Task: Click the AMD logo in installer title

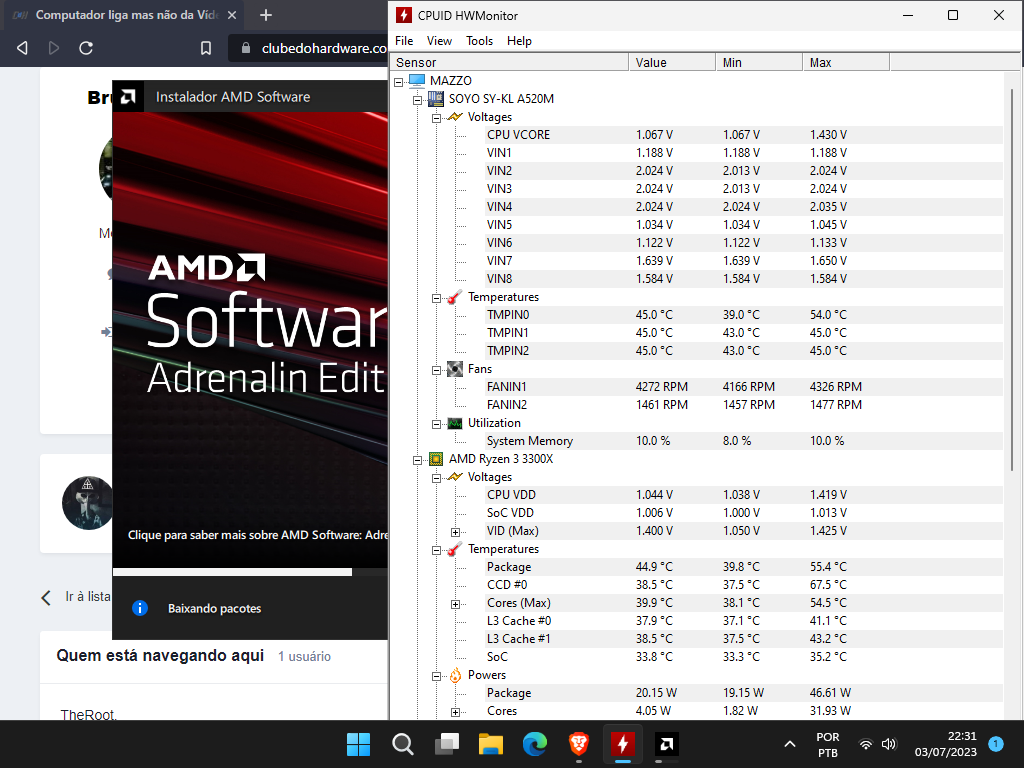Action: click(x=128, y=97)
